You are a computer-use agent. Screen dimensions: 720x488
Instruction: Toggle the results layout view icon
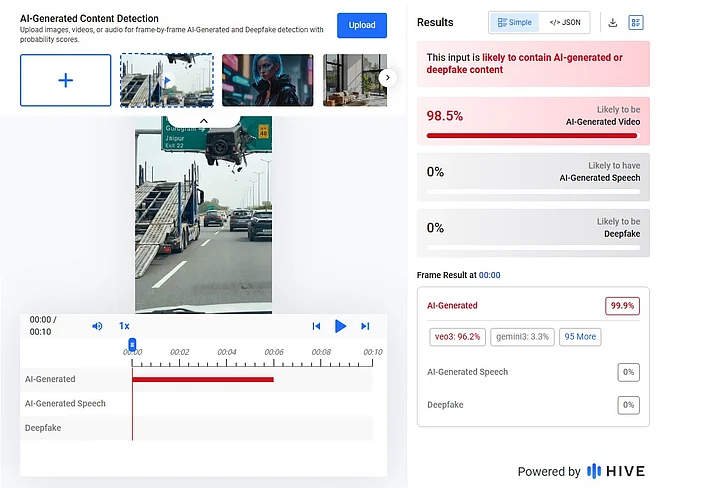click(636, 22)
